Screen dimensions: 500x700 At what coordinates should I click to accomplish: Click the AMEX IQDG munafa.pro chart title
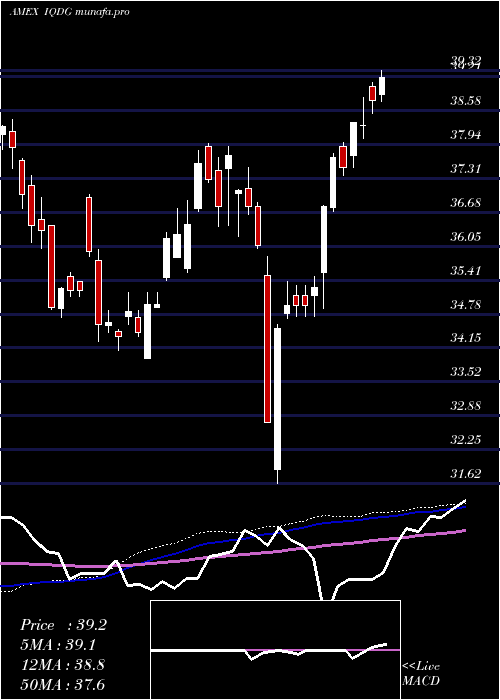(x=69, y=12)
